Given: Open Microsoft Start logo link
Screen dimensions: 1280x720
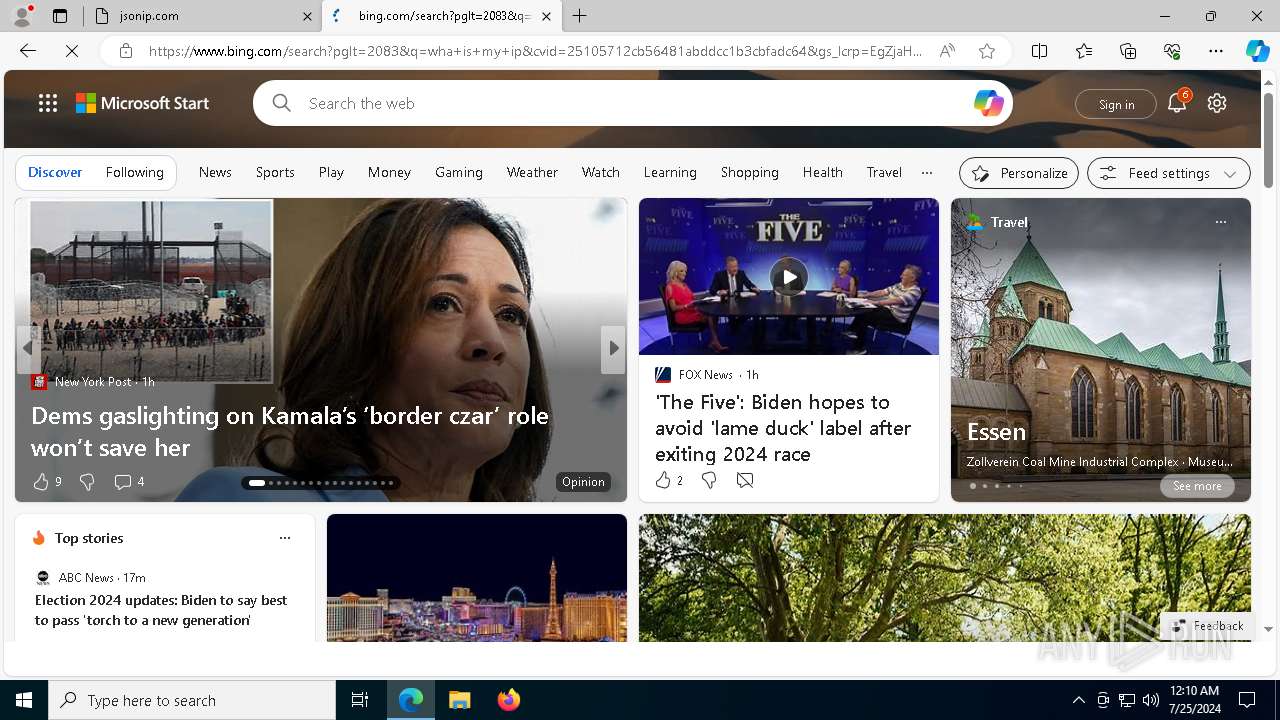Looking at the screenshot, I should tap(142, 103).
